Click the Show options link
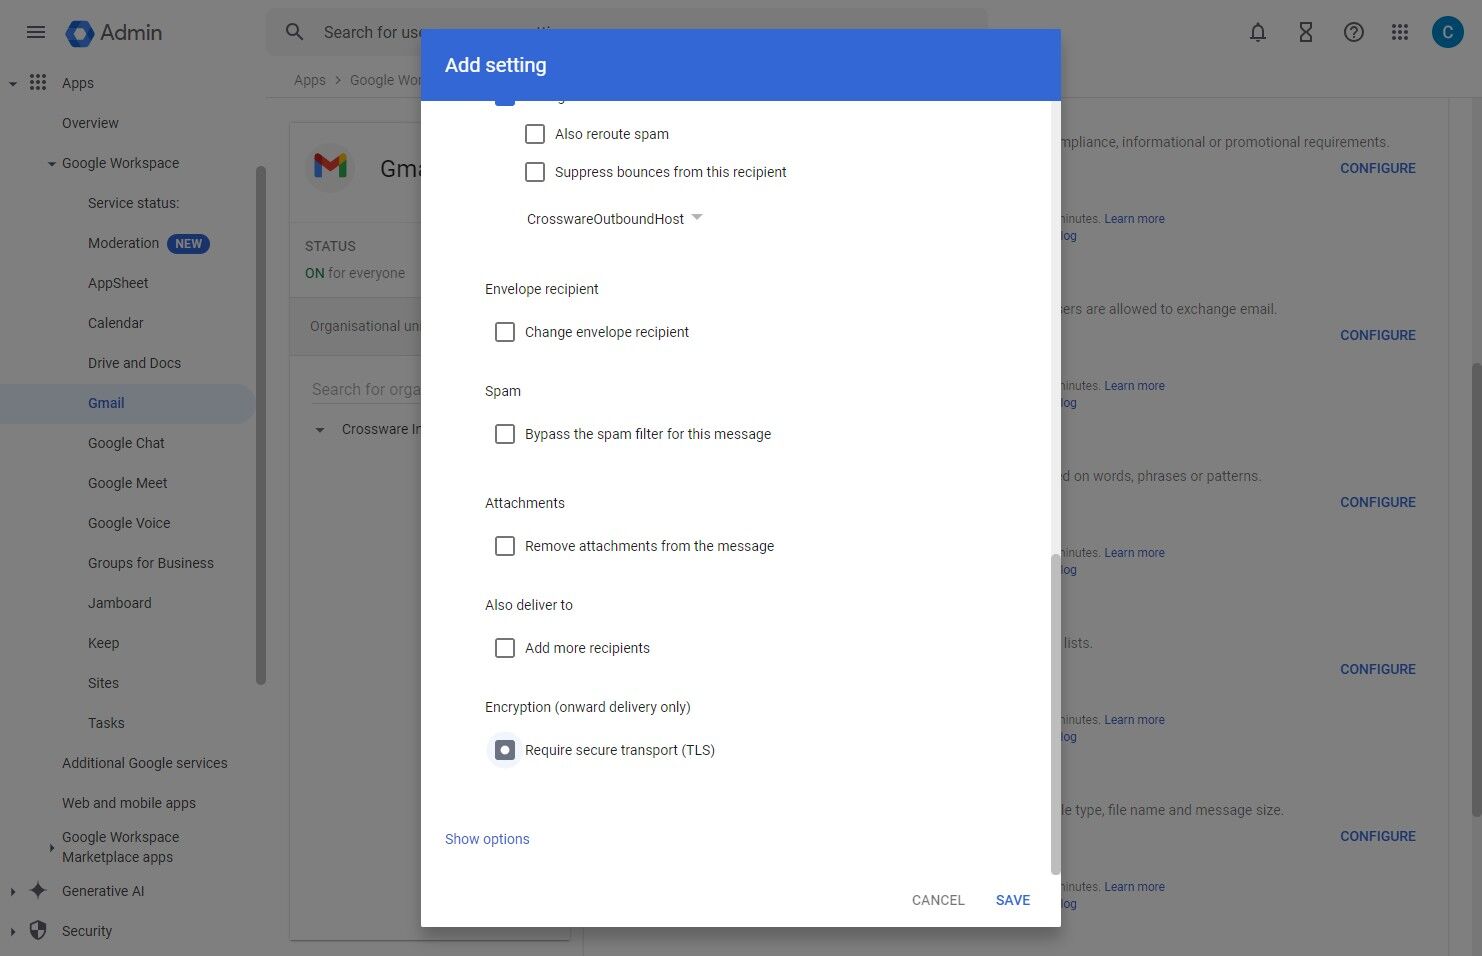This screenshot has width=1482, height=956. click(x=487, y=839)
